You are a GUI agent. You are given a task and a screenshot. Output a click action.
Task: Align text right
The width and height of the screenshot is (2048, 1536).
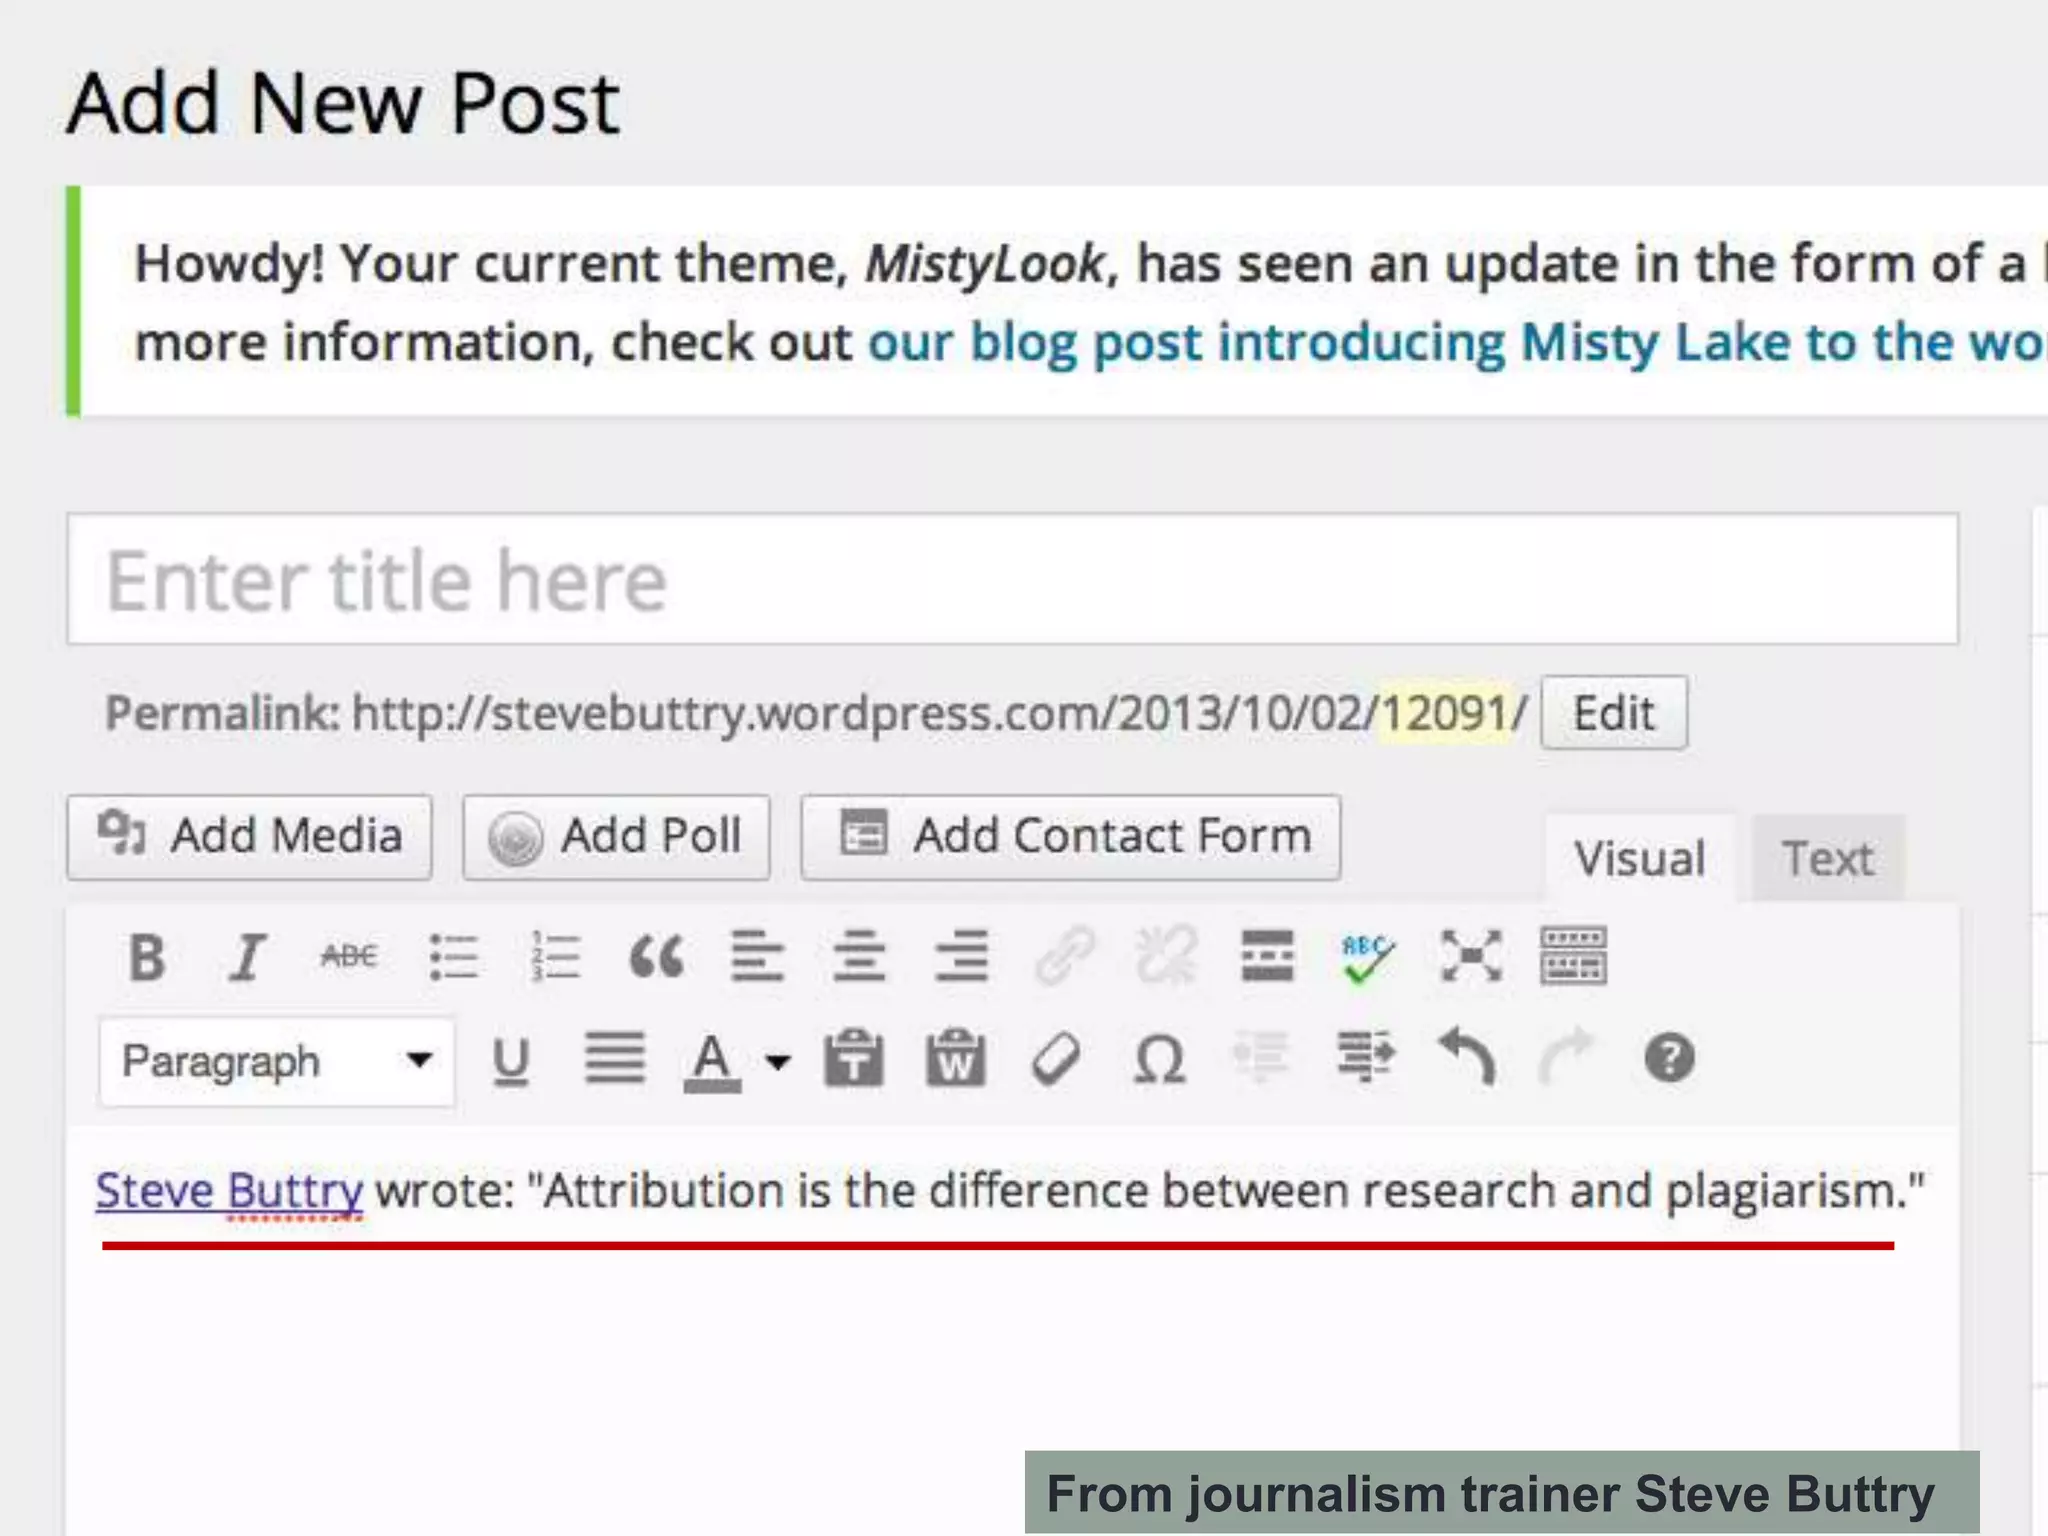click(961, 957)
